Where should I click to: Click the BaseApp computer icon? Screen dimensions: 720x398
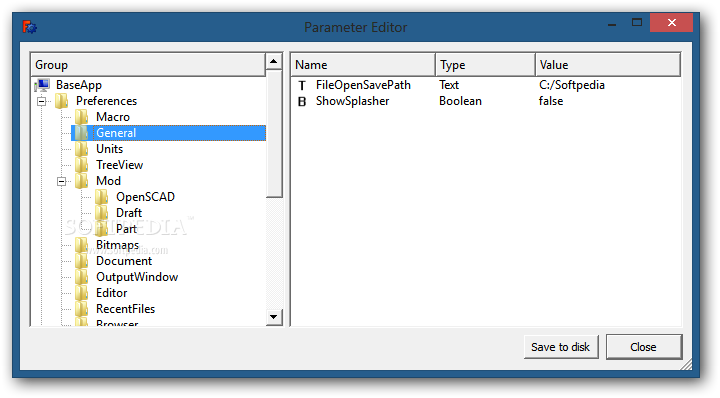point(42,85)
